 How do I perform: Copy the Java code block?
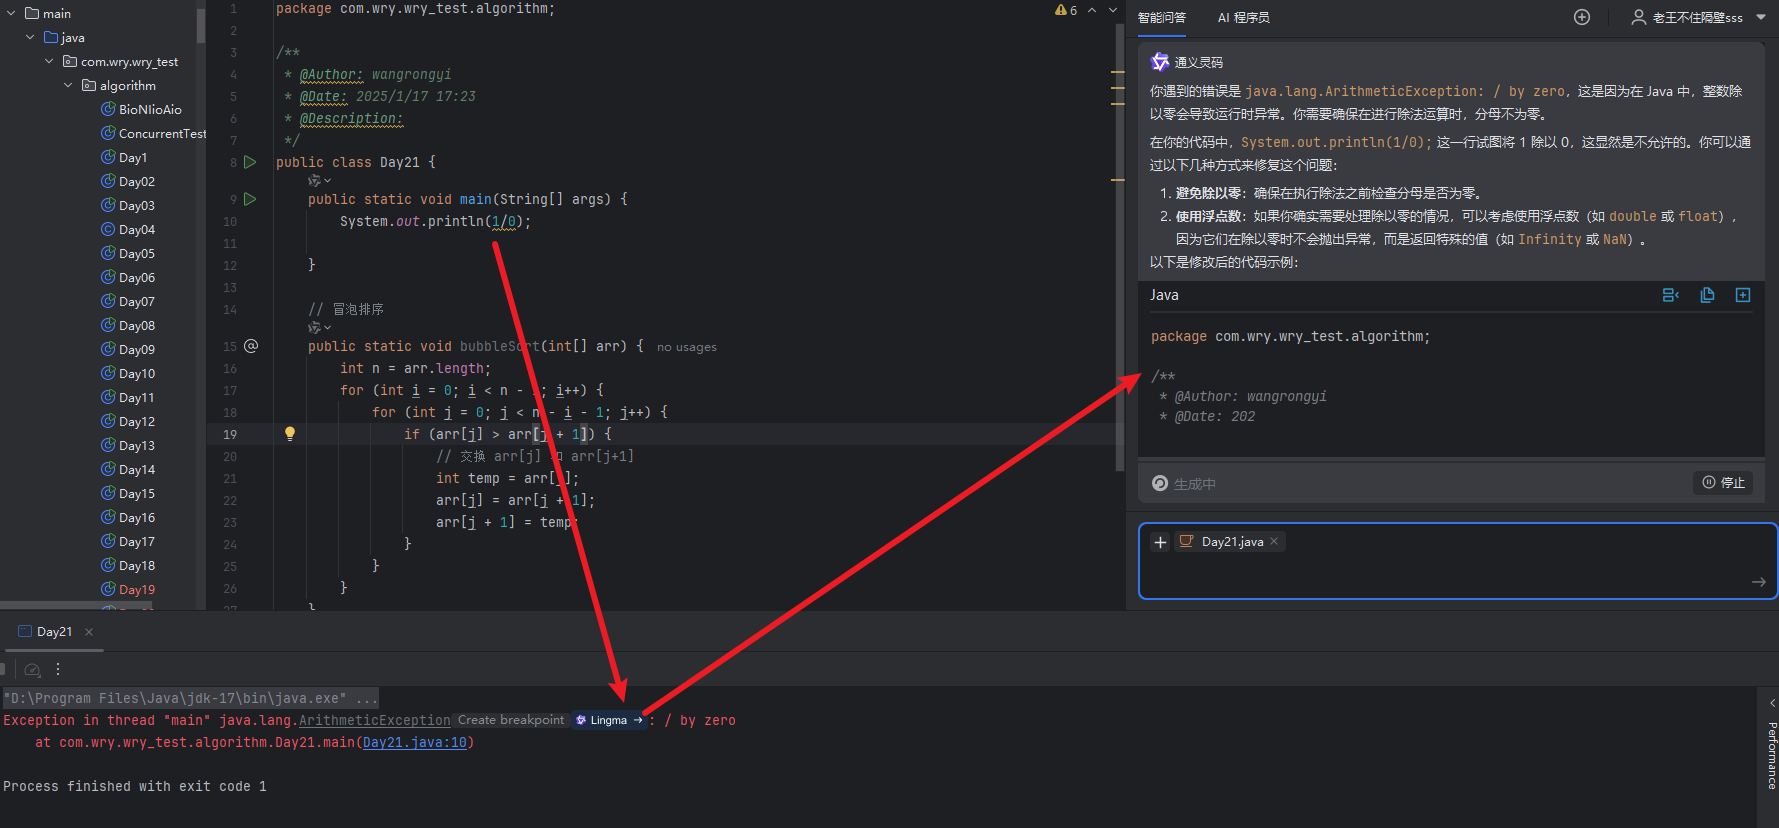[1707, 295]
